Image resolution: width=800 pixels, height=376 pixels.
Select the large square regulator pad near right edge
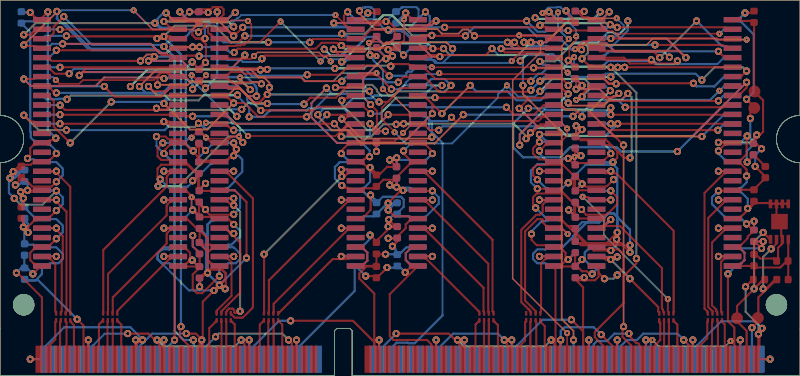pos(779,221)
